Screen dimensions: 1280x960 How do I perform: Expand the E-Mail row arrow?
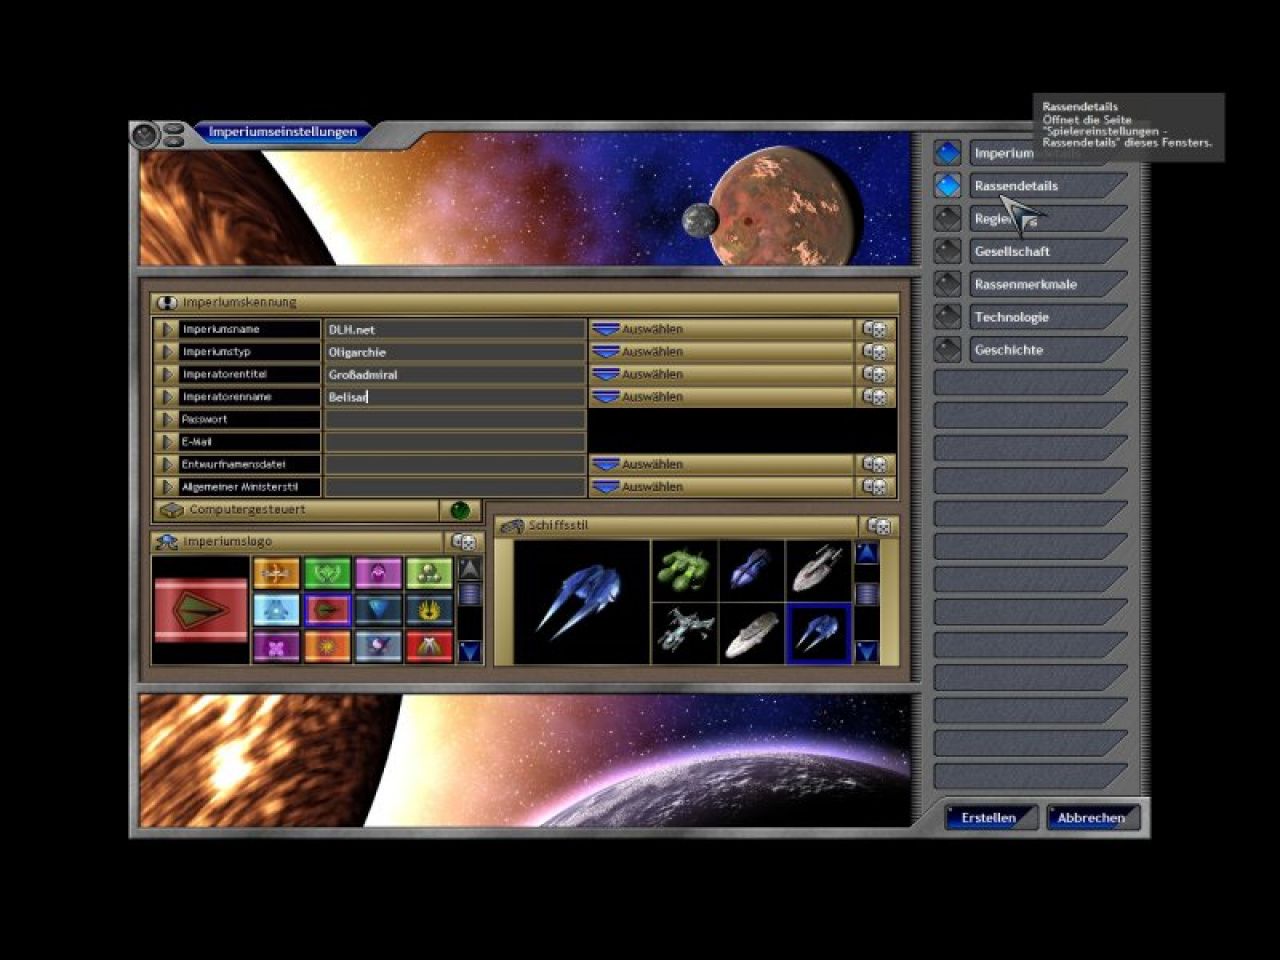click(x=166, y=442)
